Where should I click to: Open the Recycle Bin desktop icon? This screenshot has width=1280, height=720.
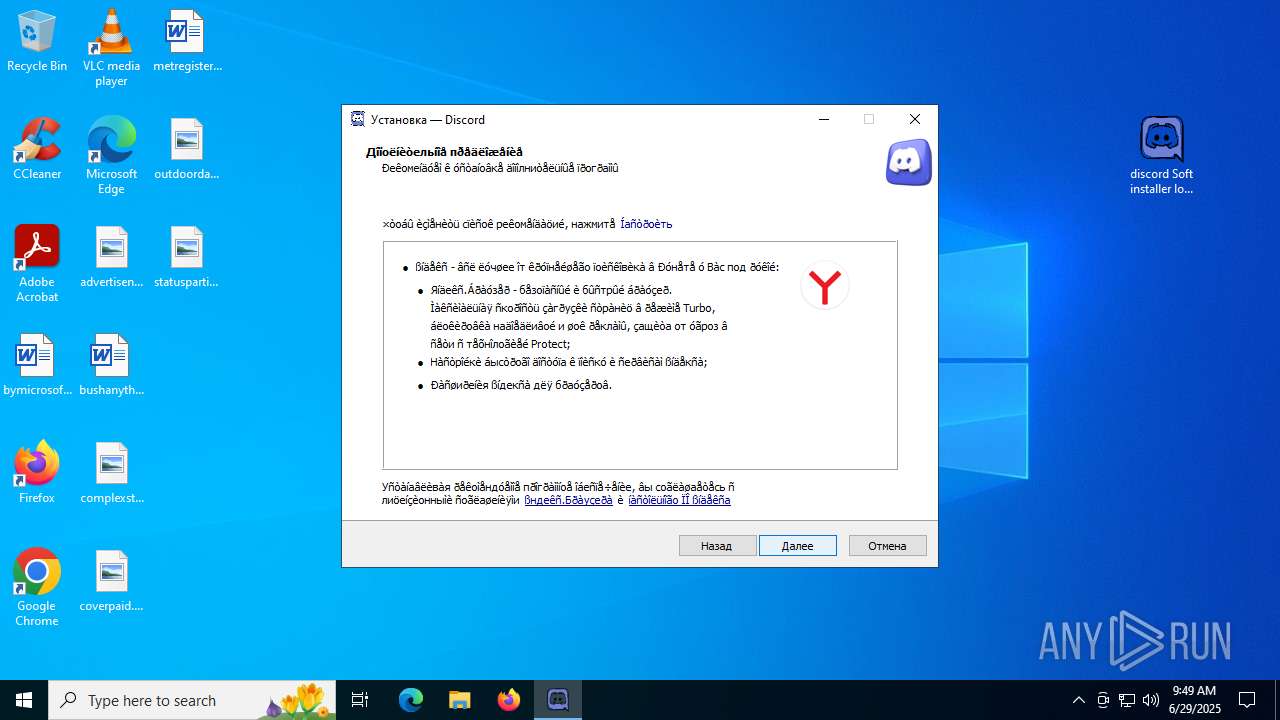coord(37,42)
